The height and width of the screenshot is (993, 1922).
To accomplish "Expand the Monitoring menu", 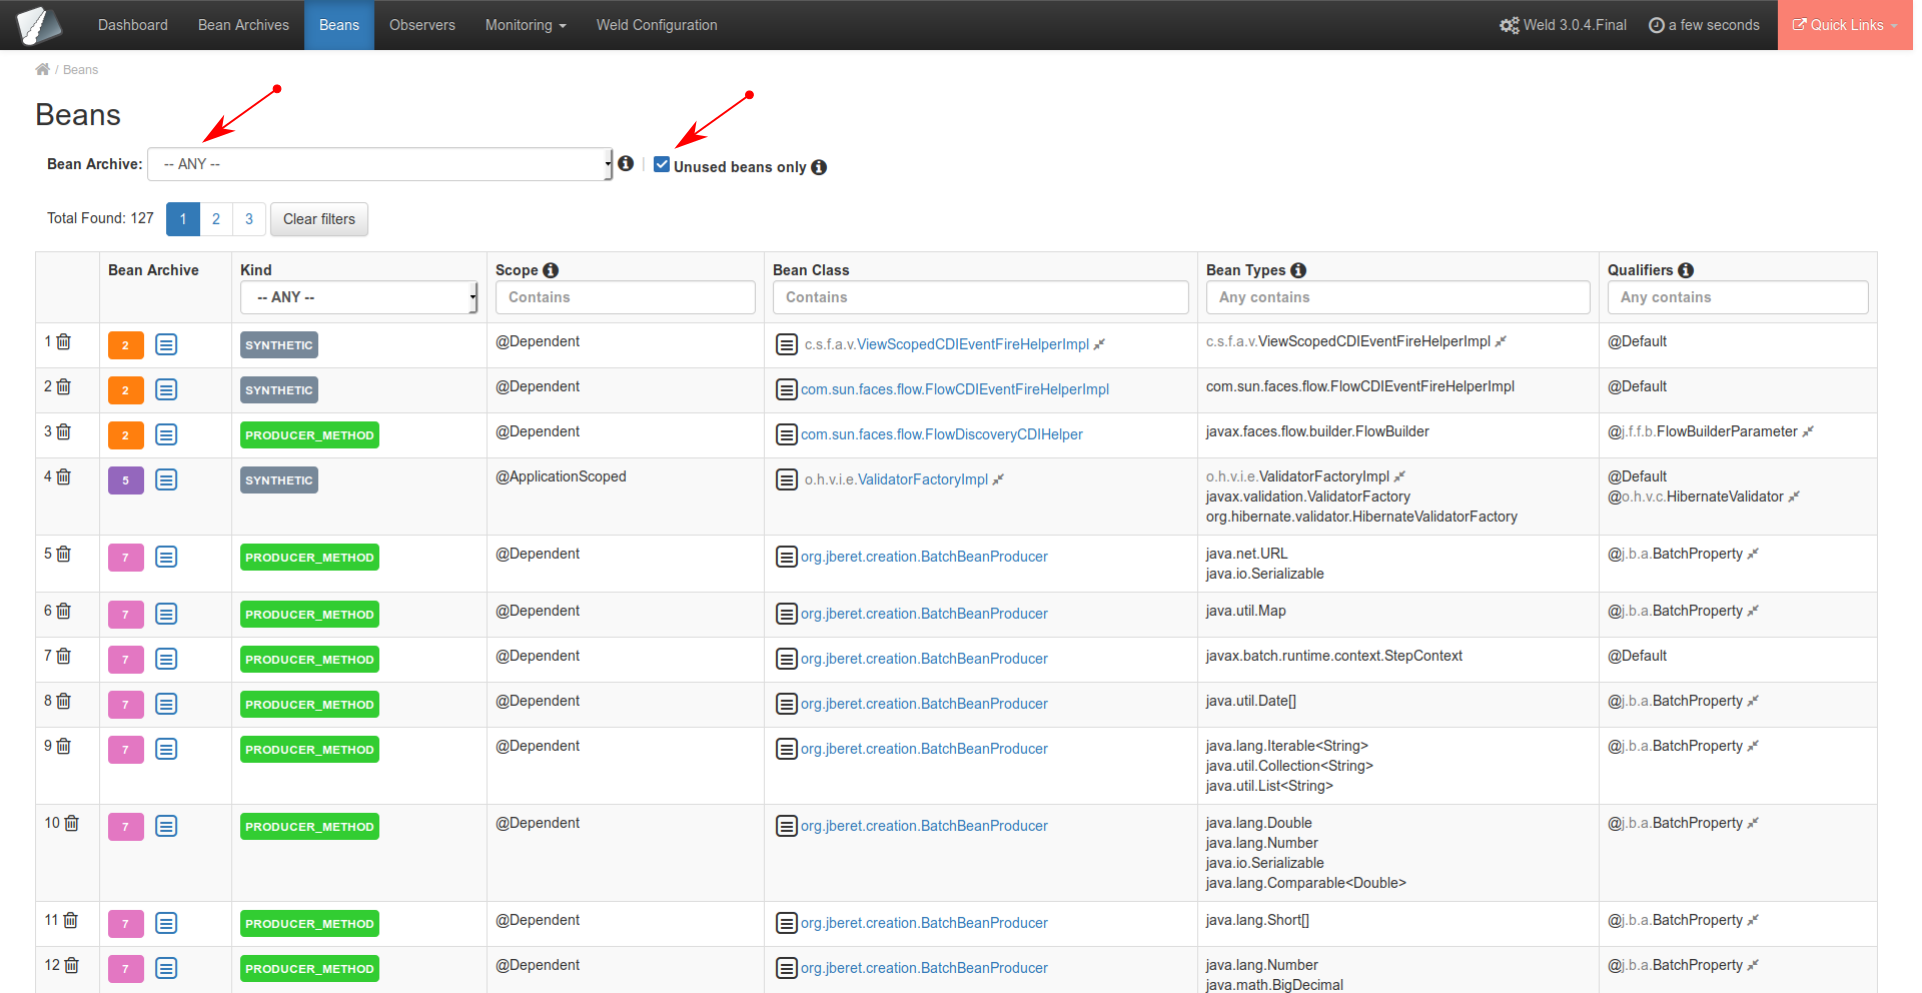I will click(525, 25).
